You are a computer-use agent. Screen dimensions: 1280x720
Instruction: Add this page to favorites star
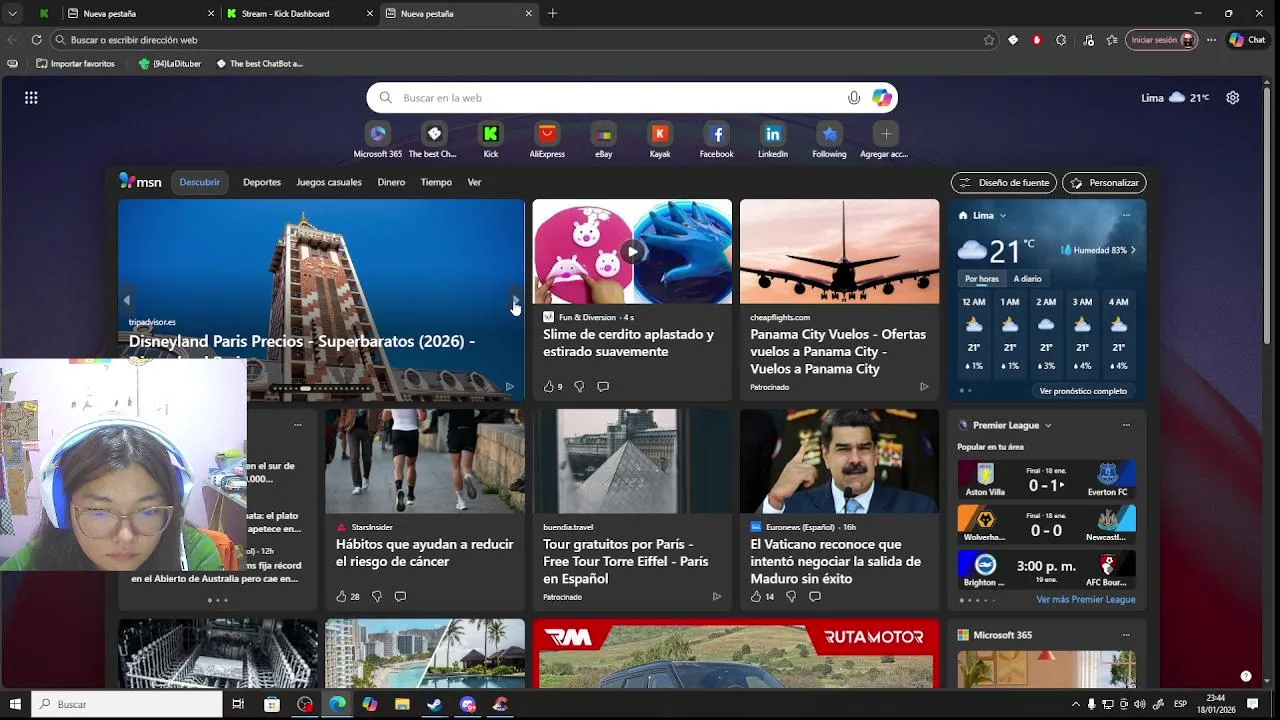pos(989,40)
